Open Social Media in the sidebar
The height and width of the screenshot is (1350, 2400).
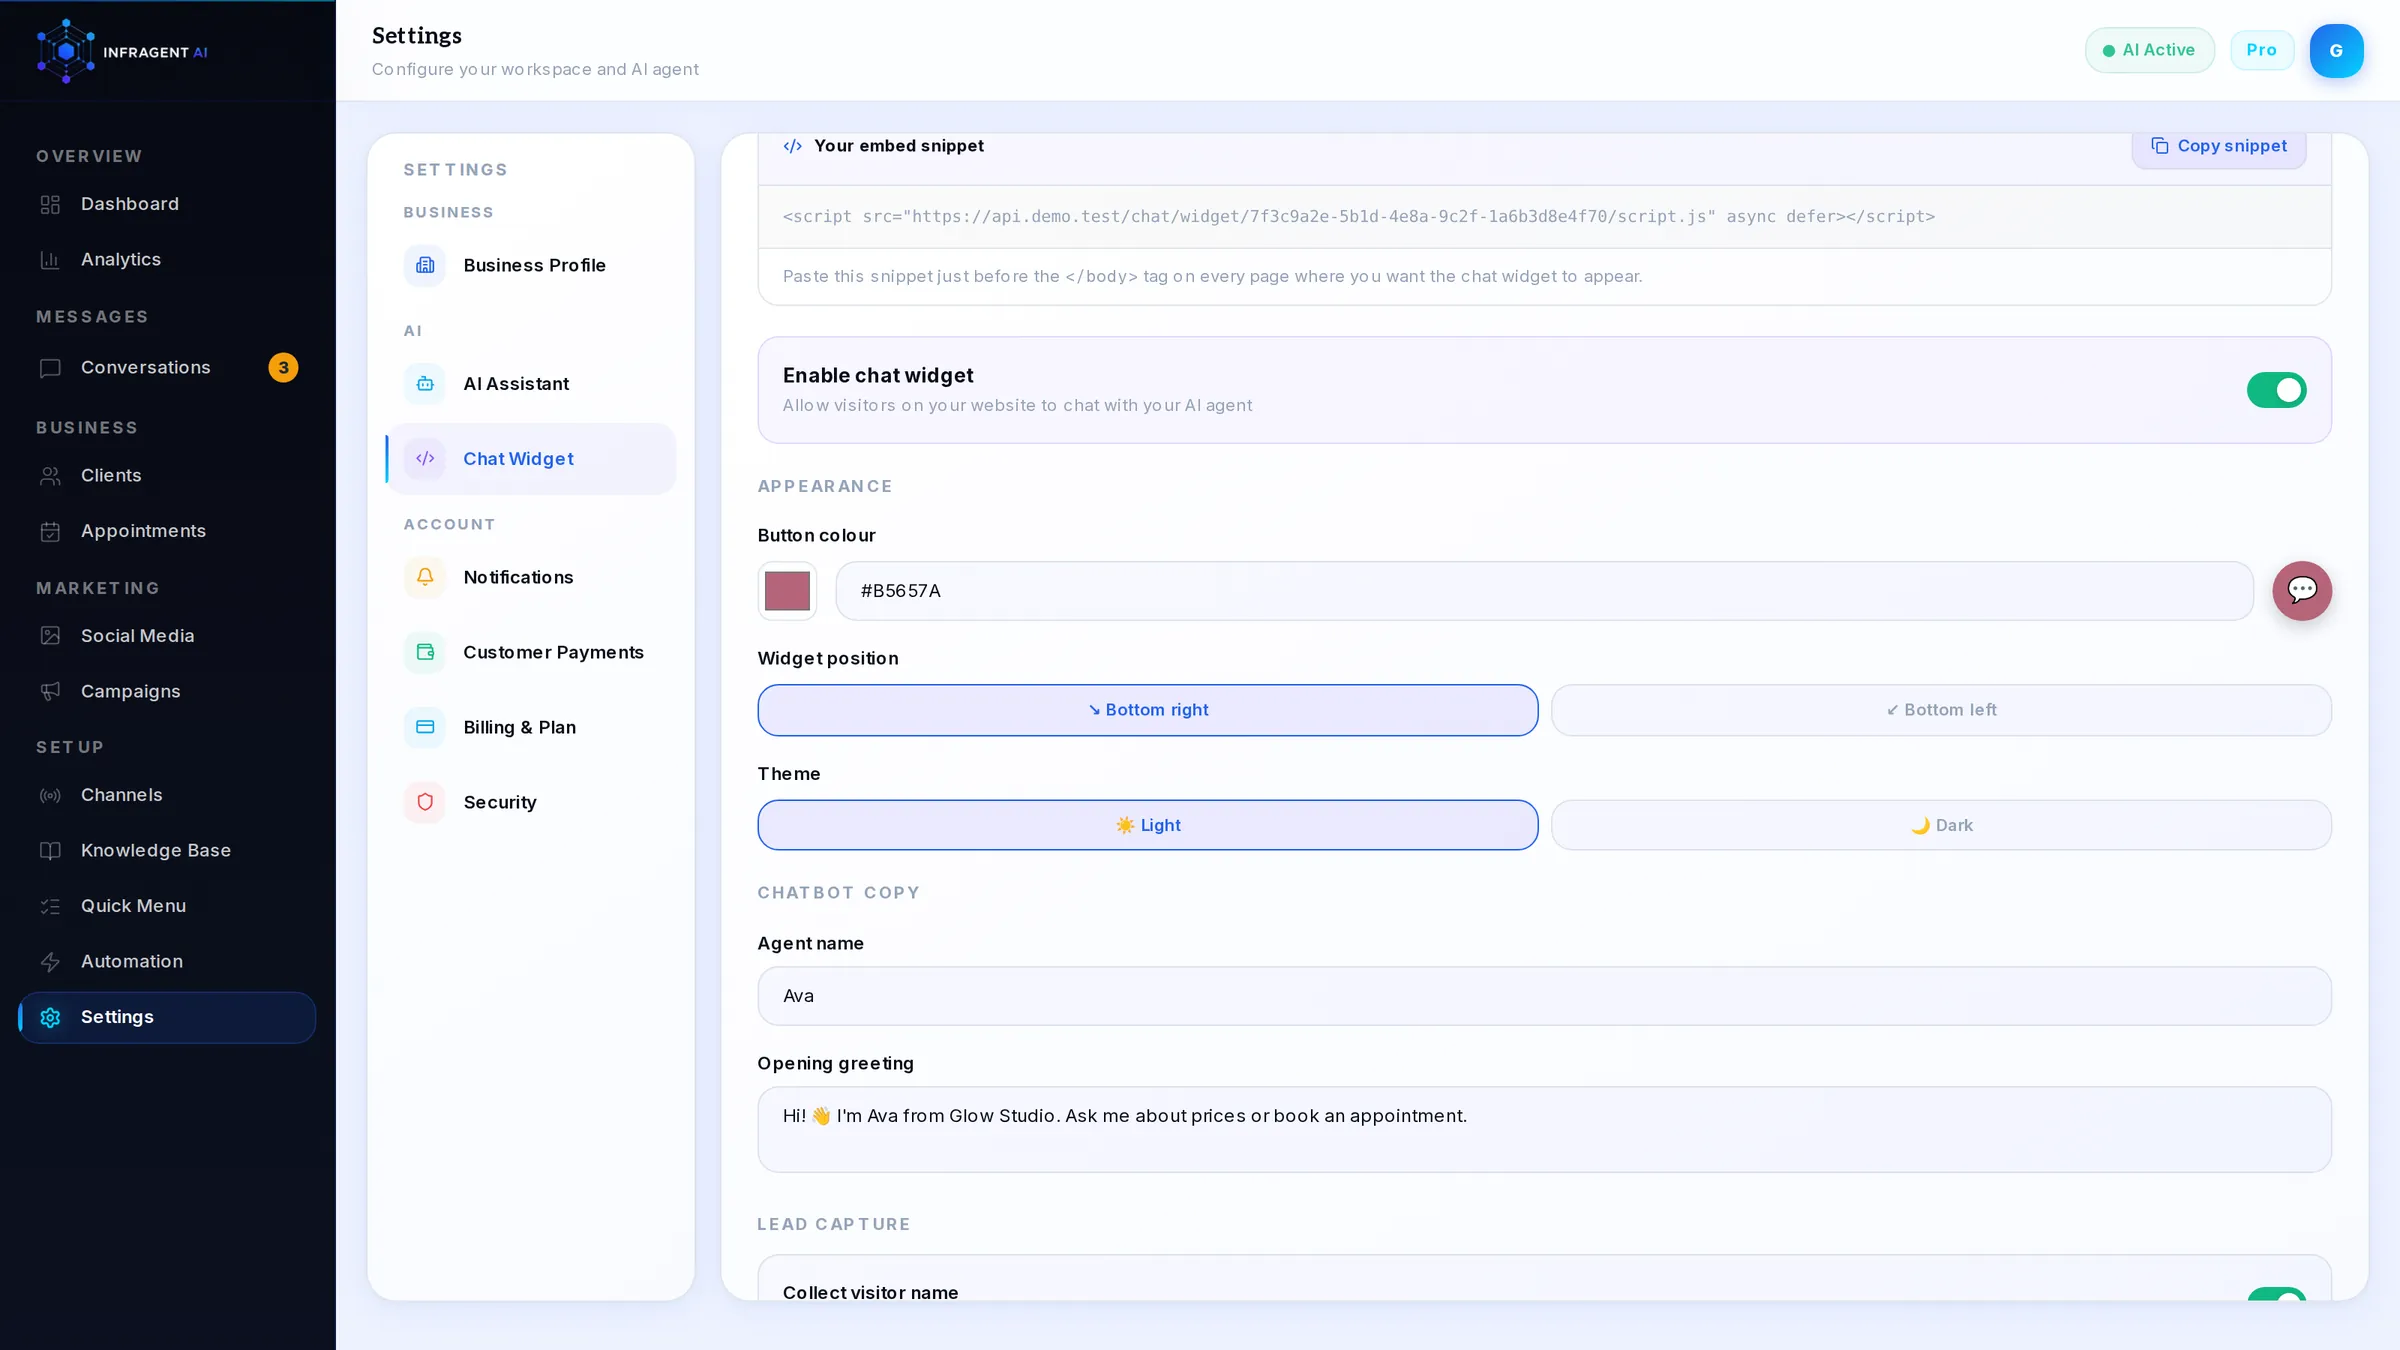click(167, 636)
